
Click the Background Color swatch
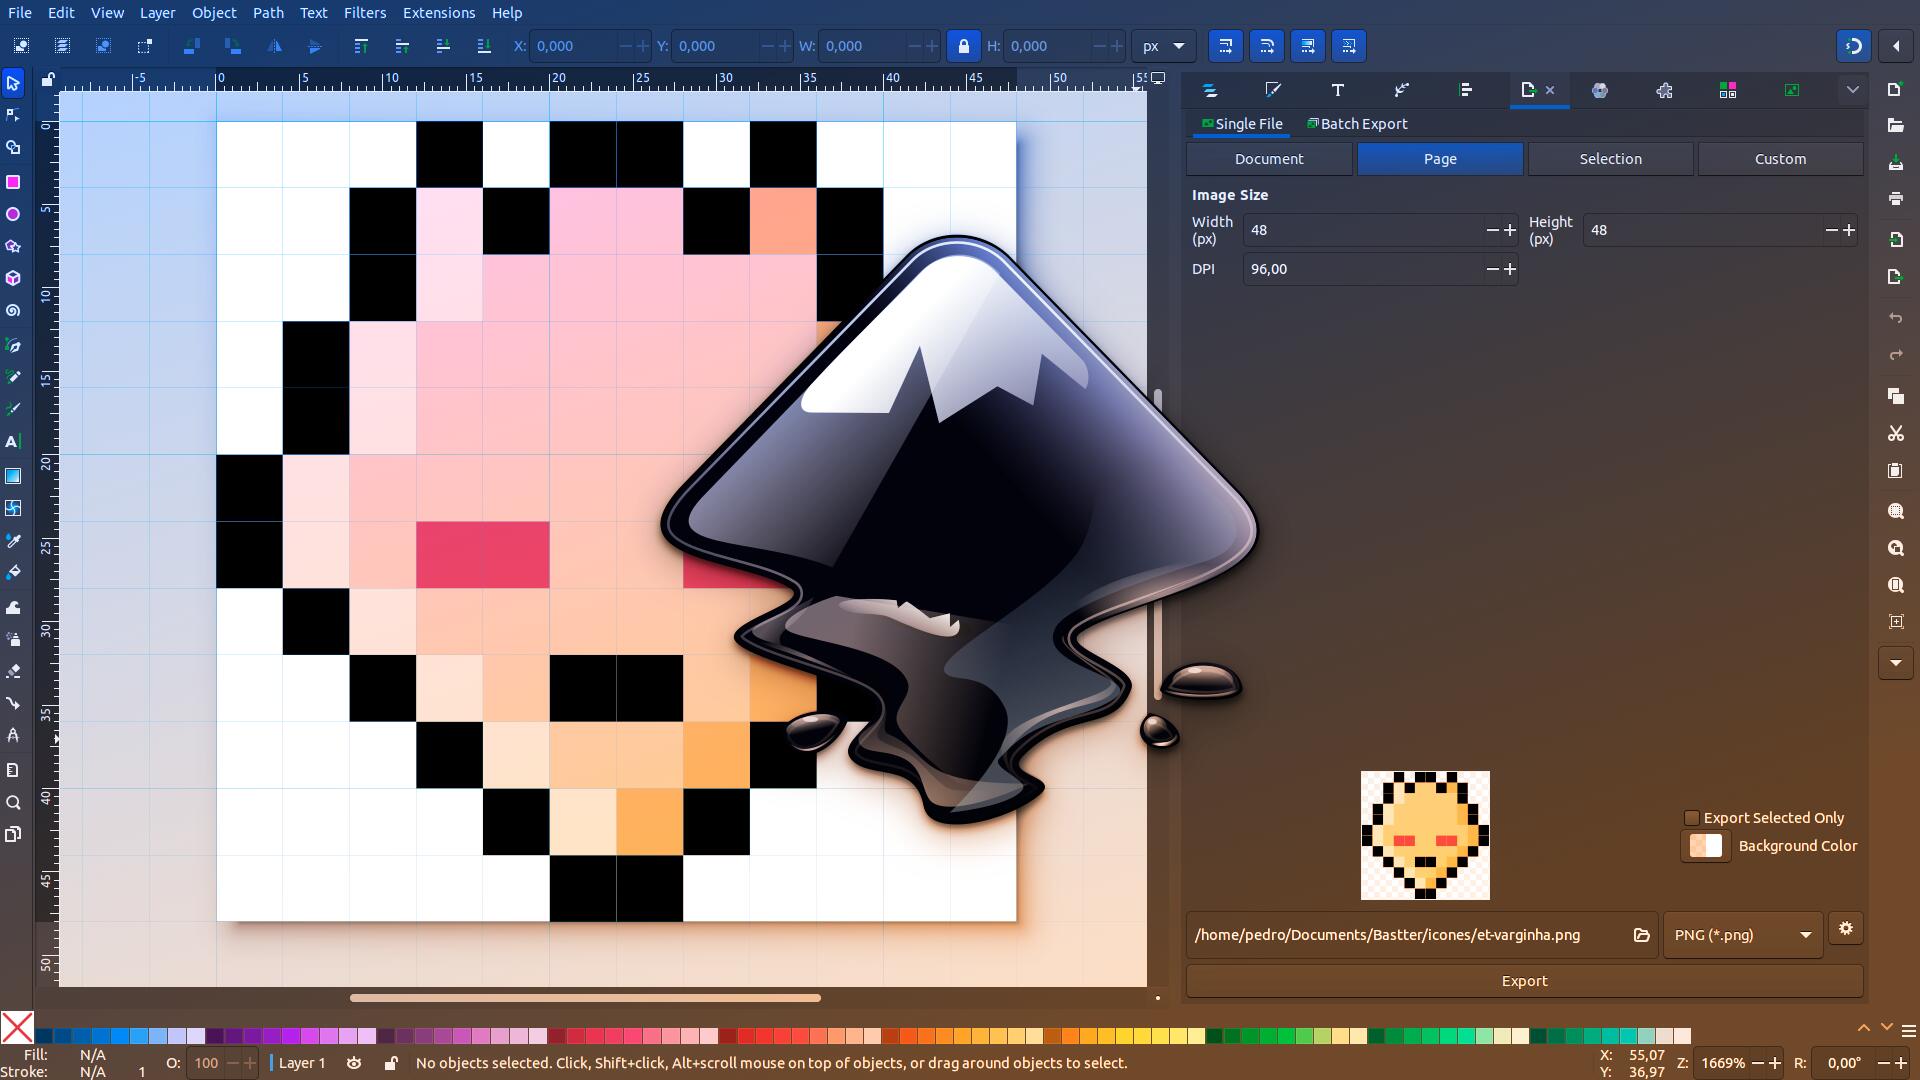1705,846
